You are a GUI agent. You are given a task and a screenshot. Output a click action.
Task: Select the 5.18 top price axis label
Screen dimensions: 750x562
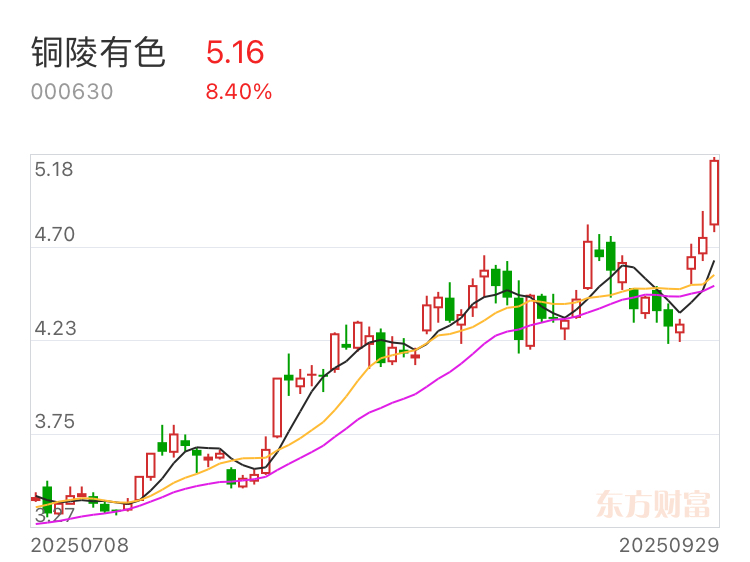54,169
